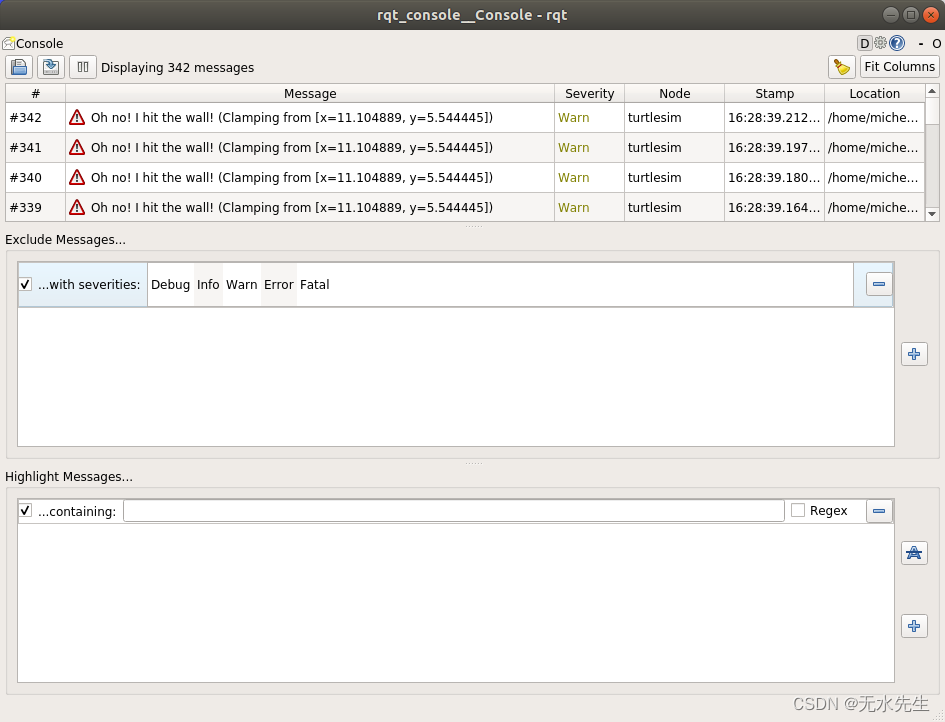Click the Displaying 342 messages label
Viewport: 945px width, 722px height.
[177, 67]
